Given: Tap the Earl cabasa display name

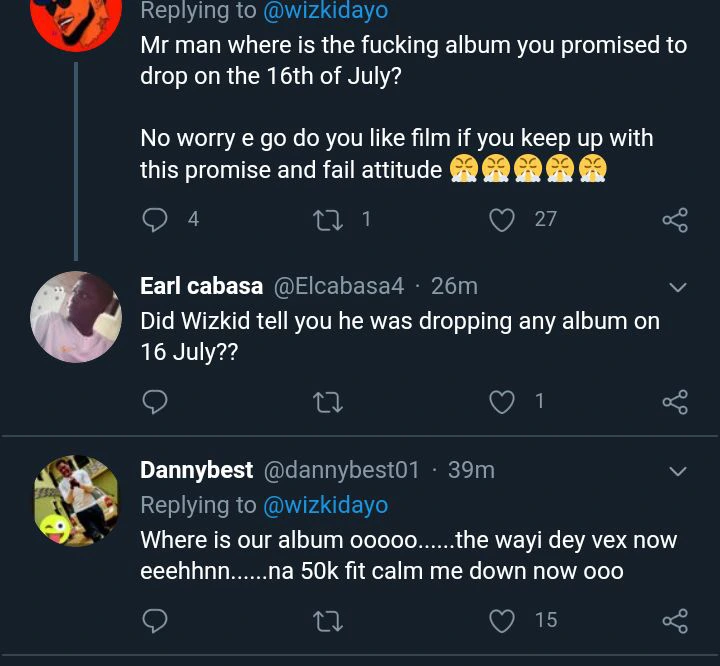Looking at the screenshot, I should (201, 286).
